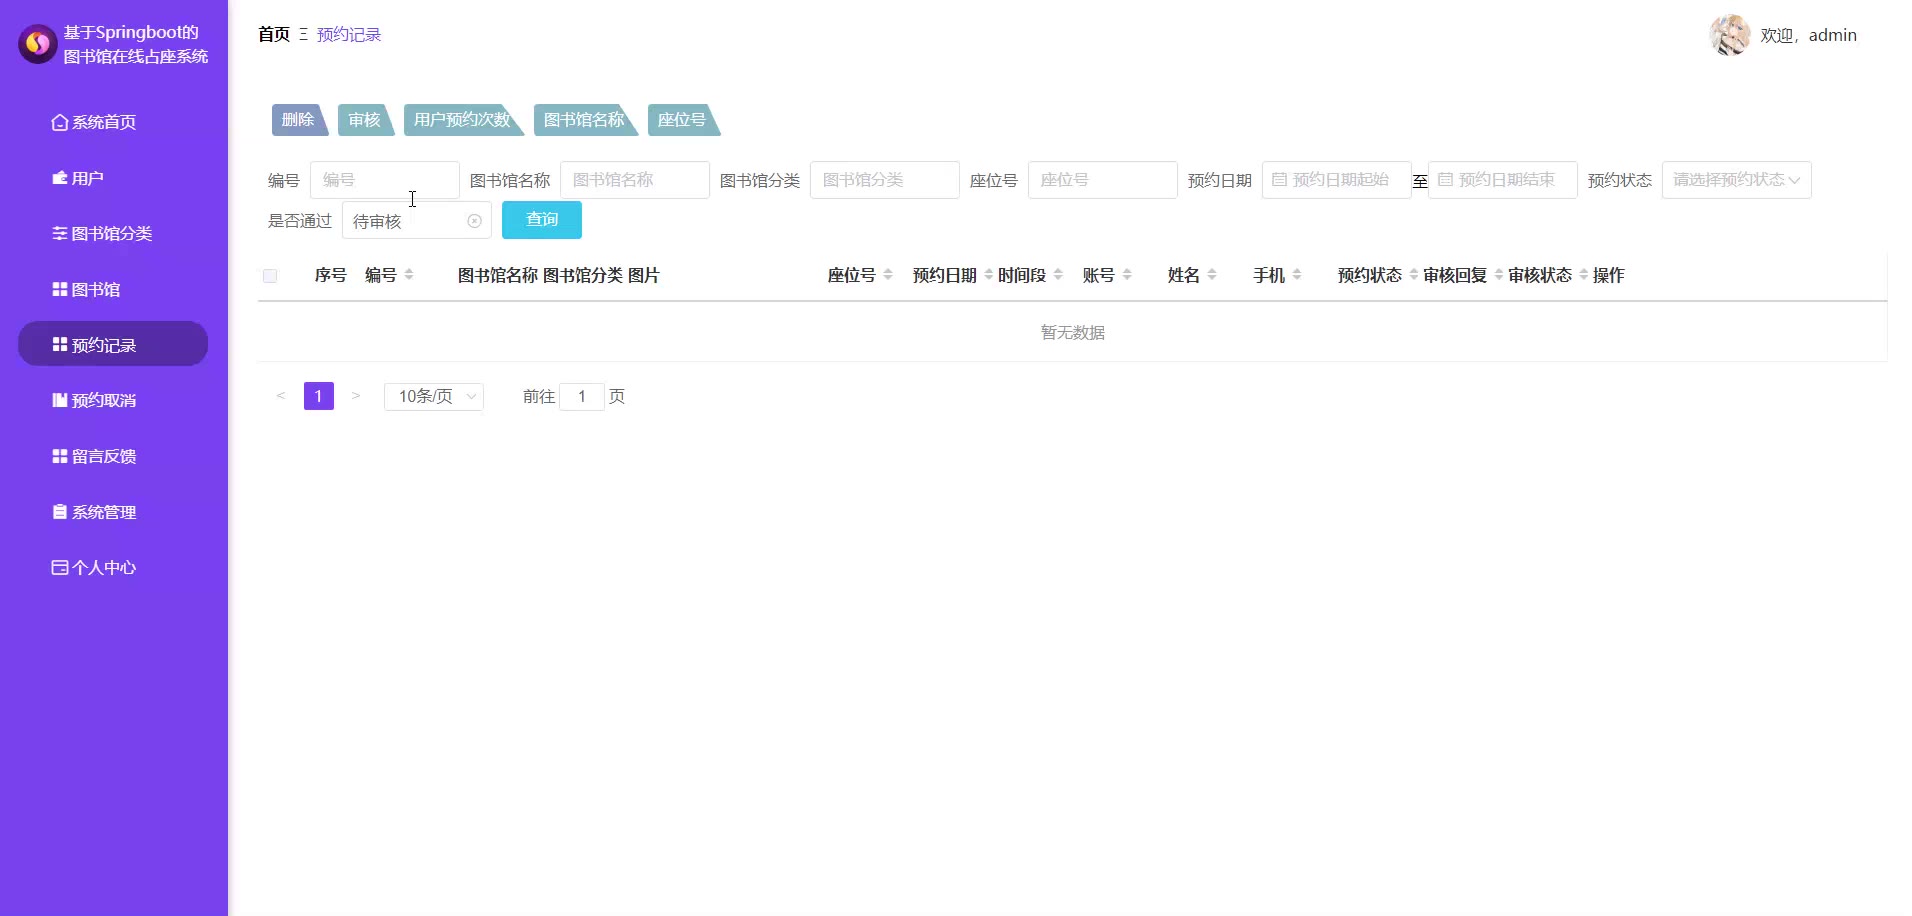
Task: Open the 预约日期结束 date picker
Action: pos(1503,180)
